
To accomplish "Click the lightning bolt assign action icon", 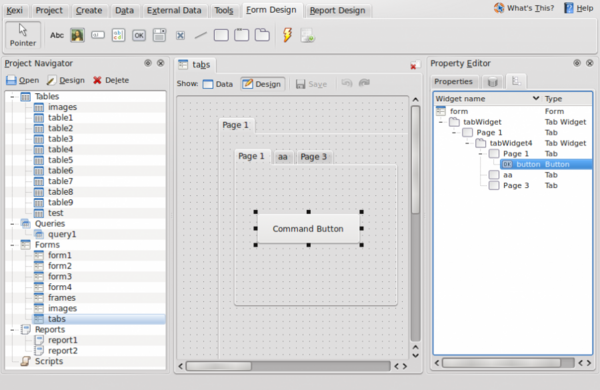I will pos(287,35).
